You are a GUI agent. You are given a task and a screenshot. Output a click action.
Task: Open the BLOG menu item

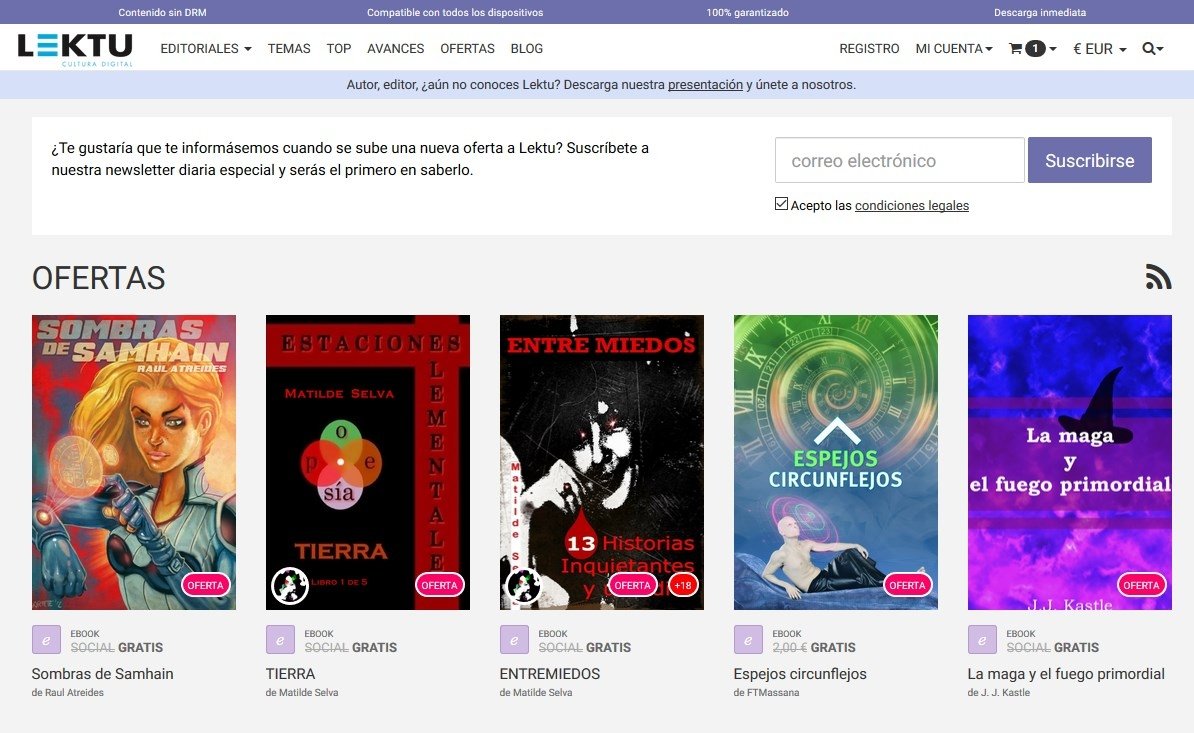(x=527, y=49)
